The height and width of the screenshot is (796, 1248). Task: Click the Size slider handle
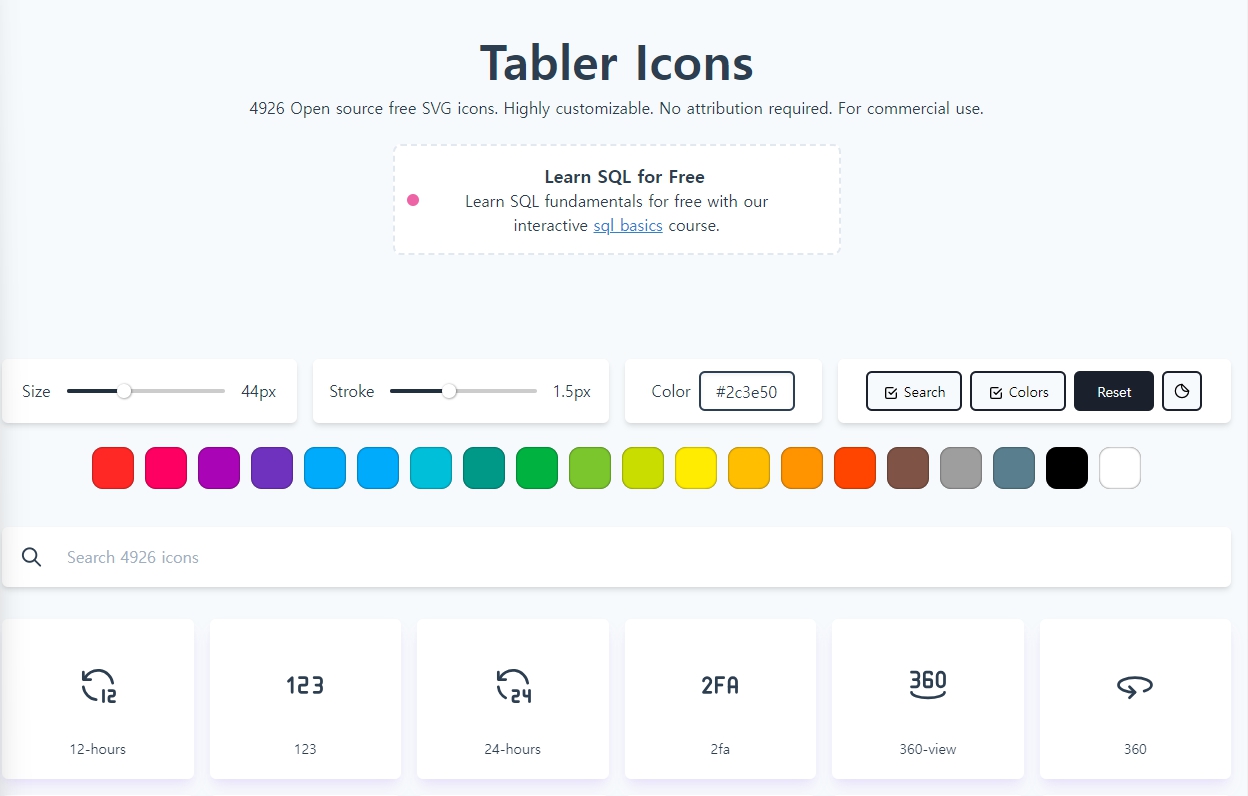click(x=124, y=391)
